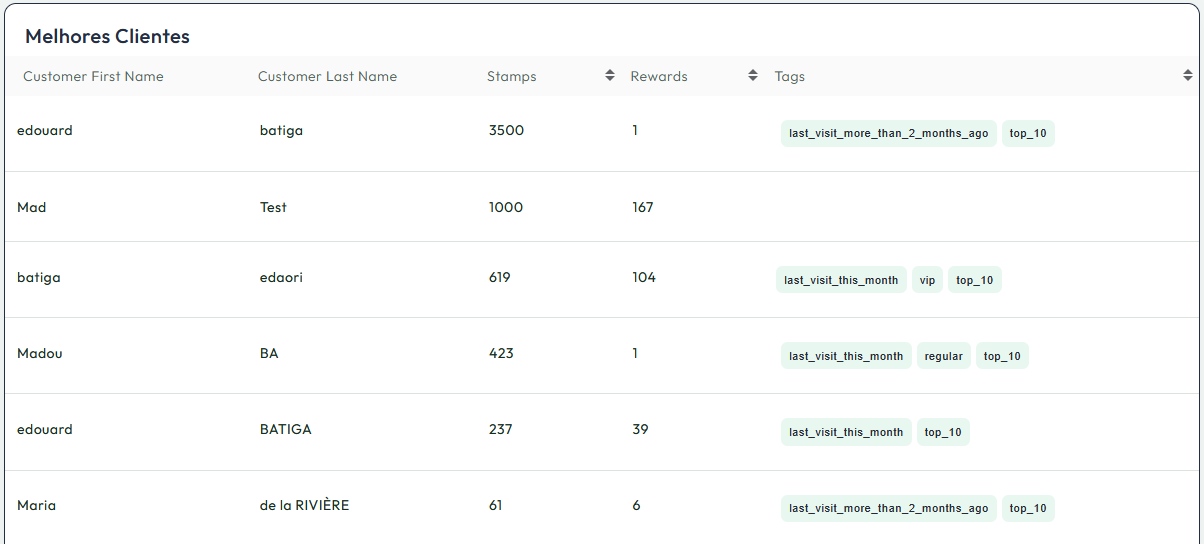Click the first name Mad
This screenshot has height=544, width=1204.
(x=32, y=207)
